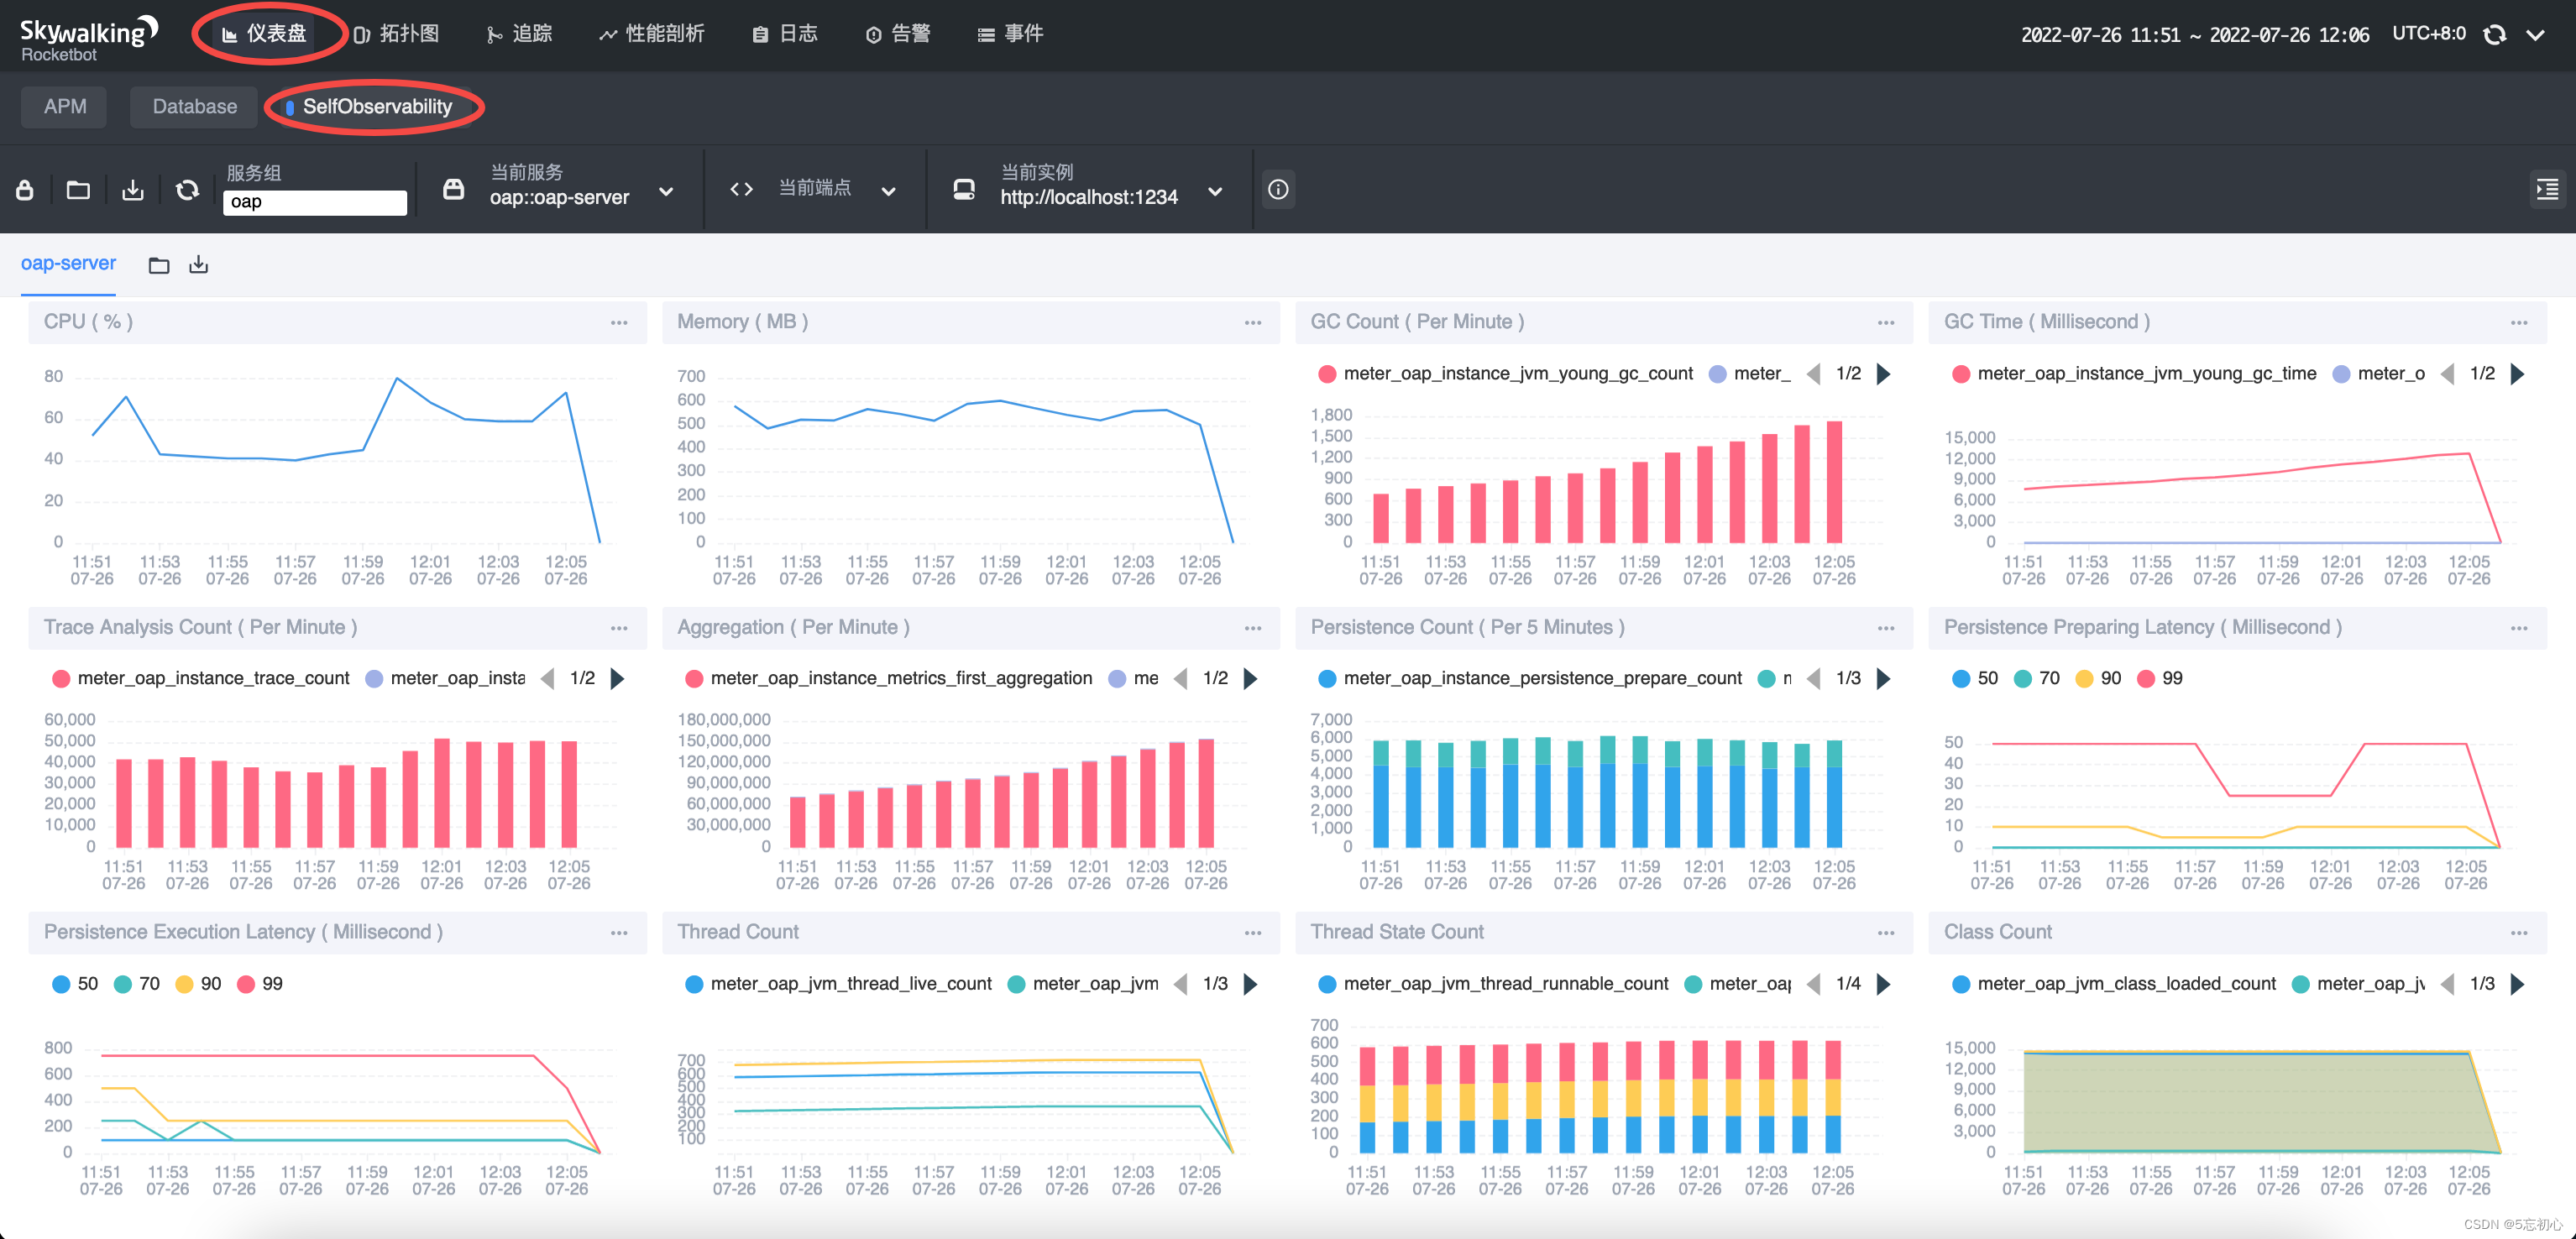The image size is (2576, 1239).
Task: Open Thread Count panel more-options menu
Action: [x=1252, y=932]
